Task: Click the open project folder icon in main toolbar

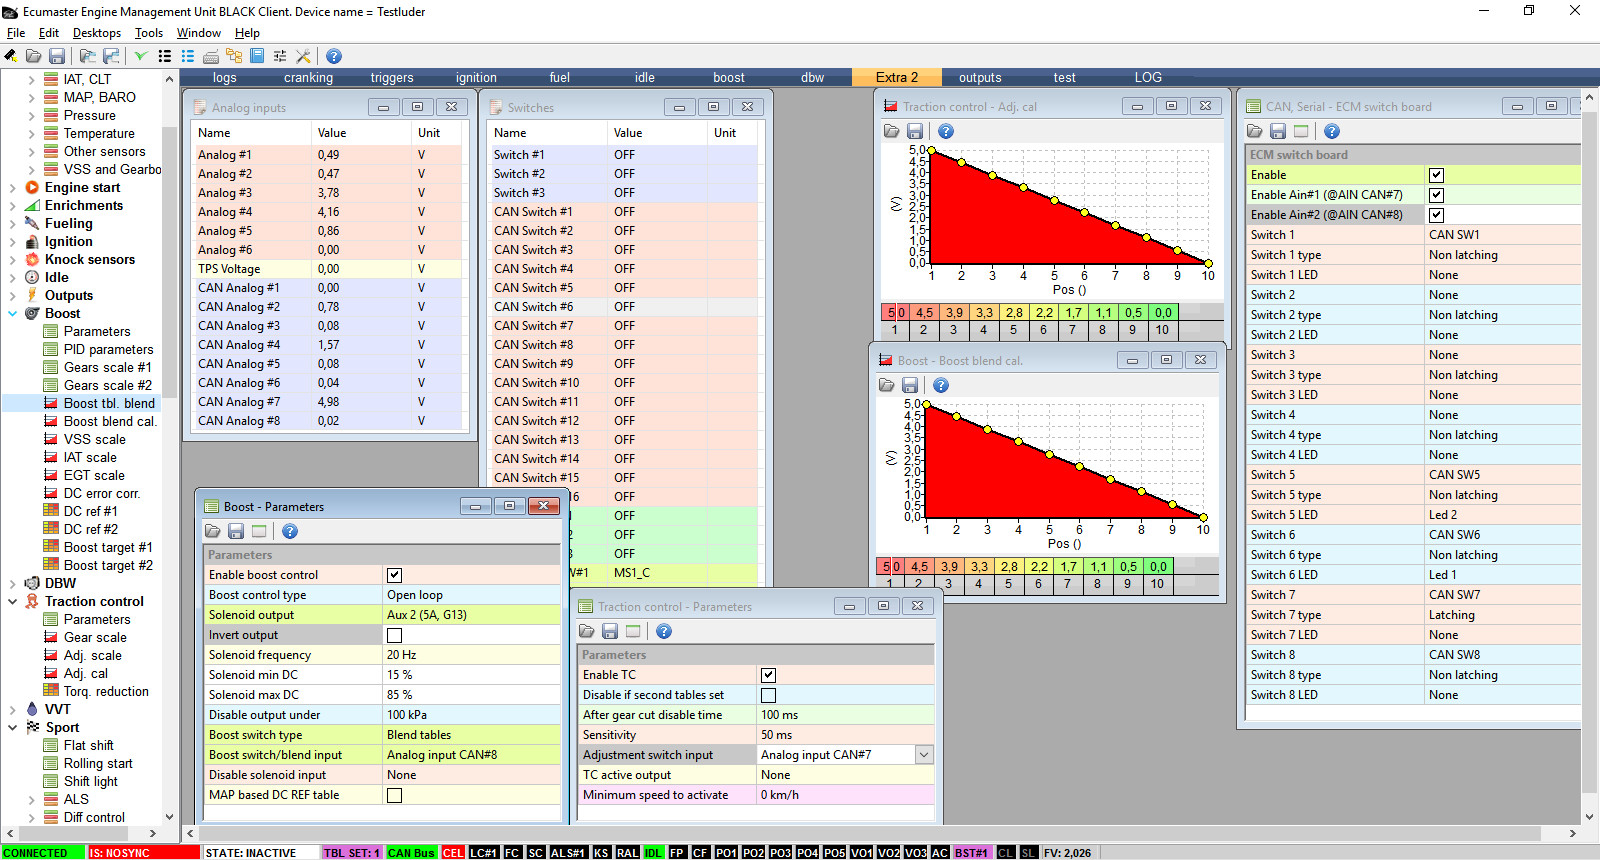Action: coord(33,56)
